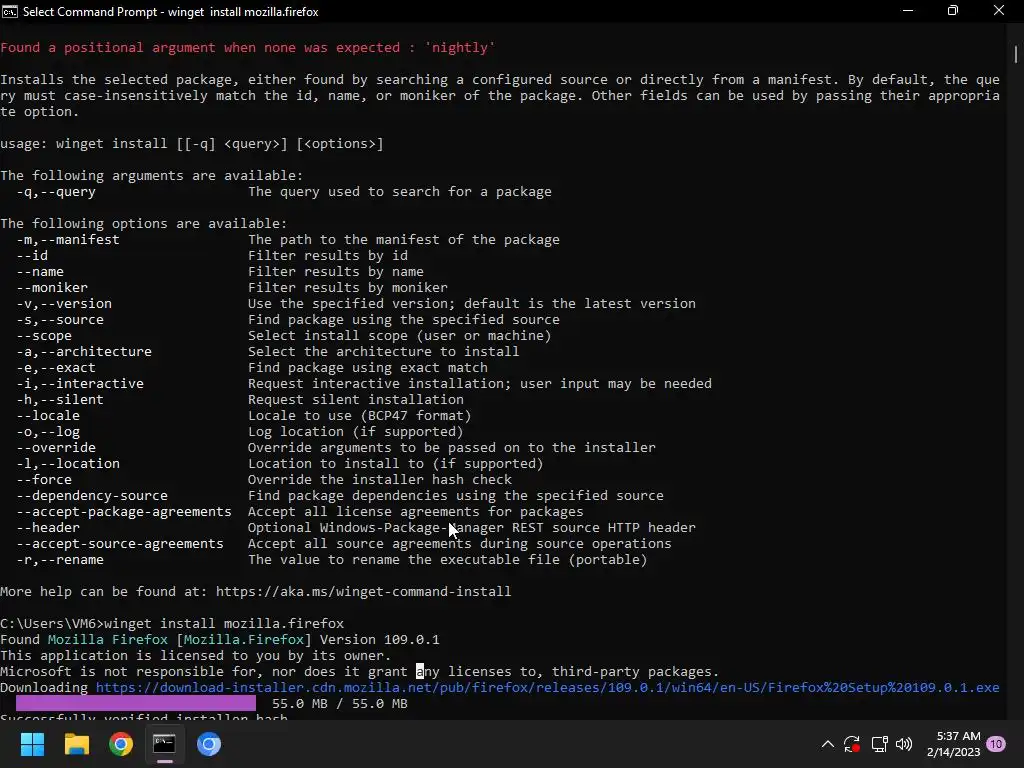Click the '--override' option text
The width and height of the screenshot is (1024, 768).
click(56, 447)
